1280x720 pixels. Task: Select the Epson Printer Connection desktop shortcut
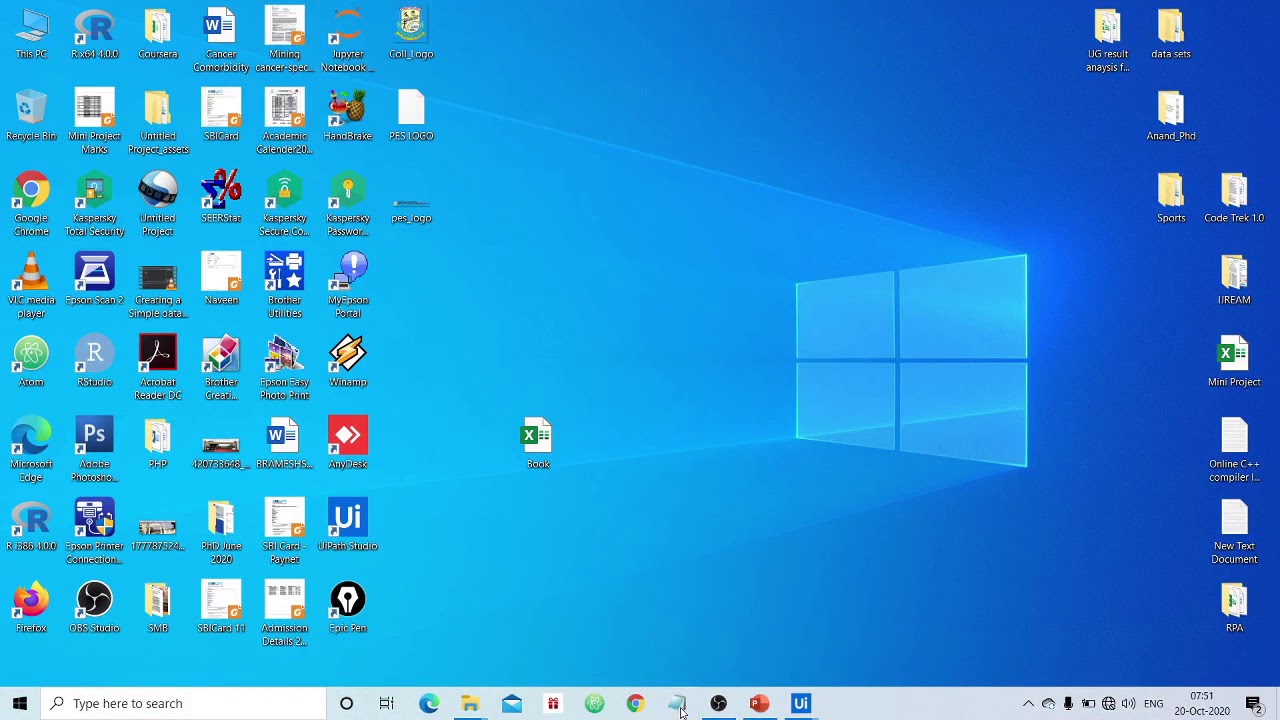pyautogui.click(x=95, y=533)
